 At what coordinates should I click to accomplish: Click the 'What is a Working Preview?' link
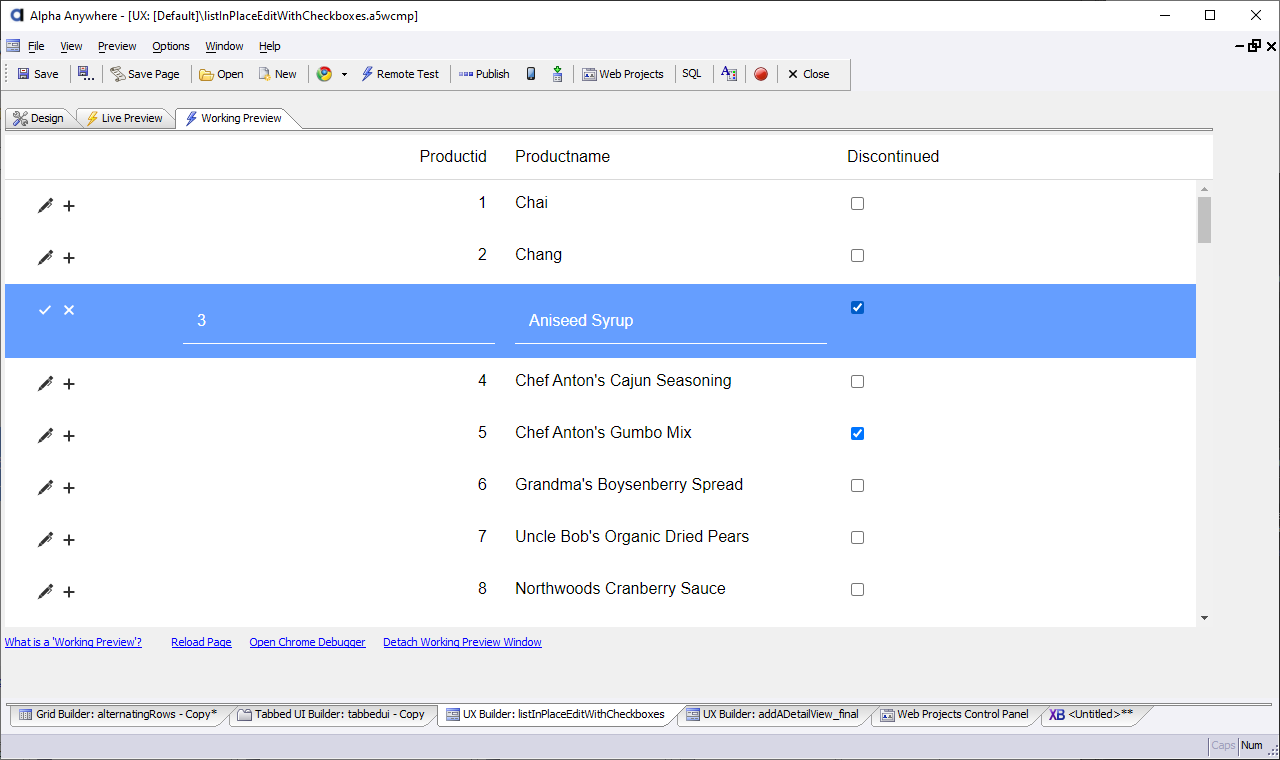pyautogui.click(x=73, y=642)
